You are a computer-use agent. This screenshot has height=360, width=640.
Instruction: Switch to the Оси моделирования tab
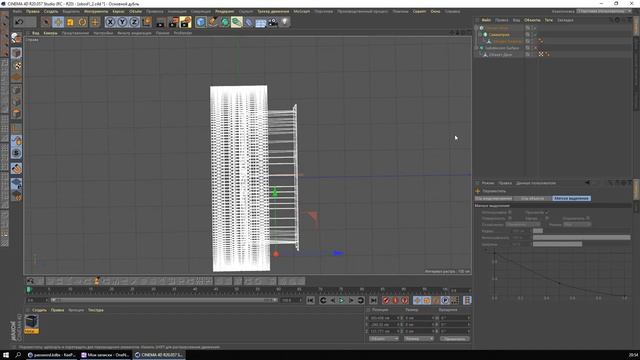493,198
